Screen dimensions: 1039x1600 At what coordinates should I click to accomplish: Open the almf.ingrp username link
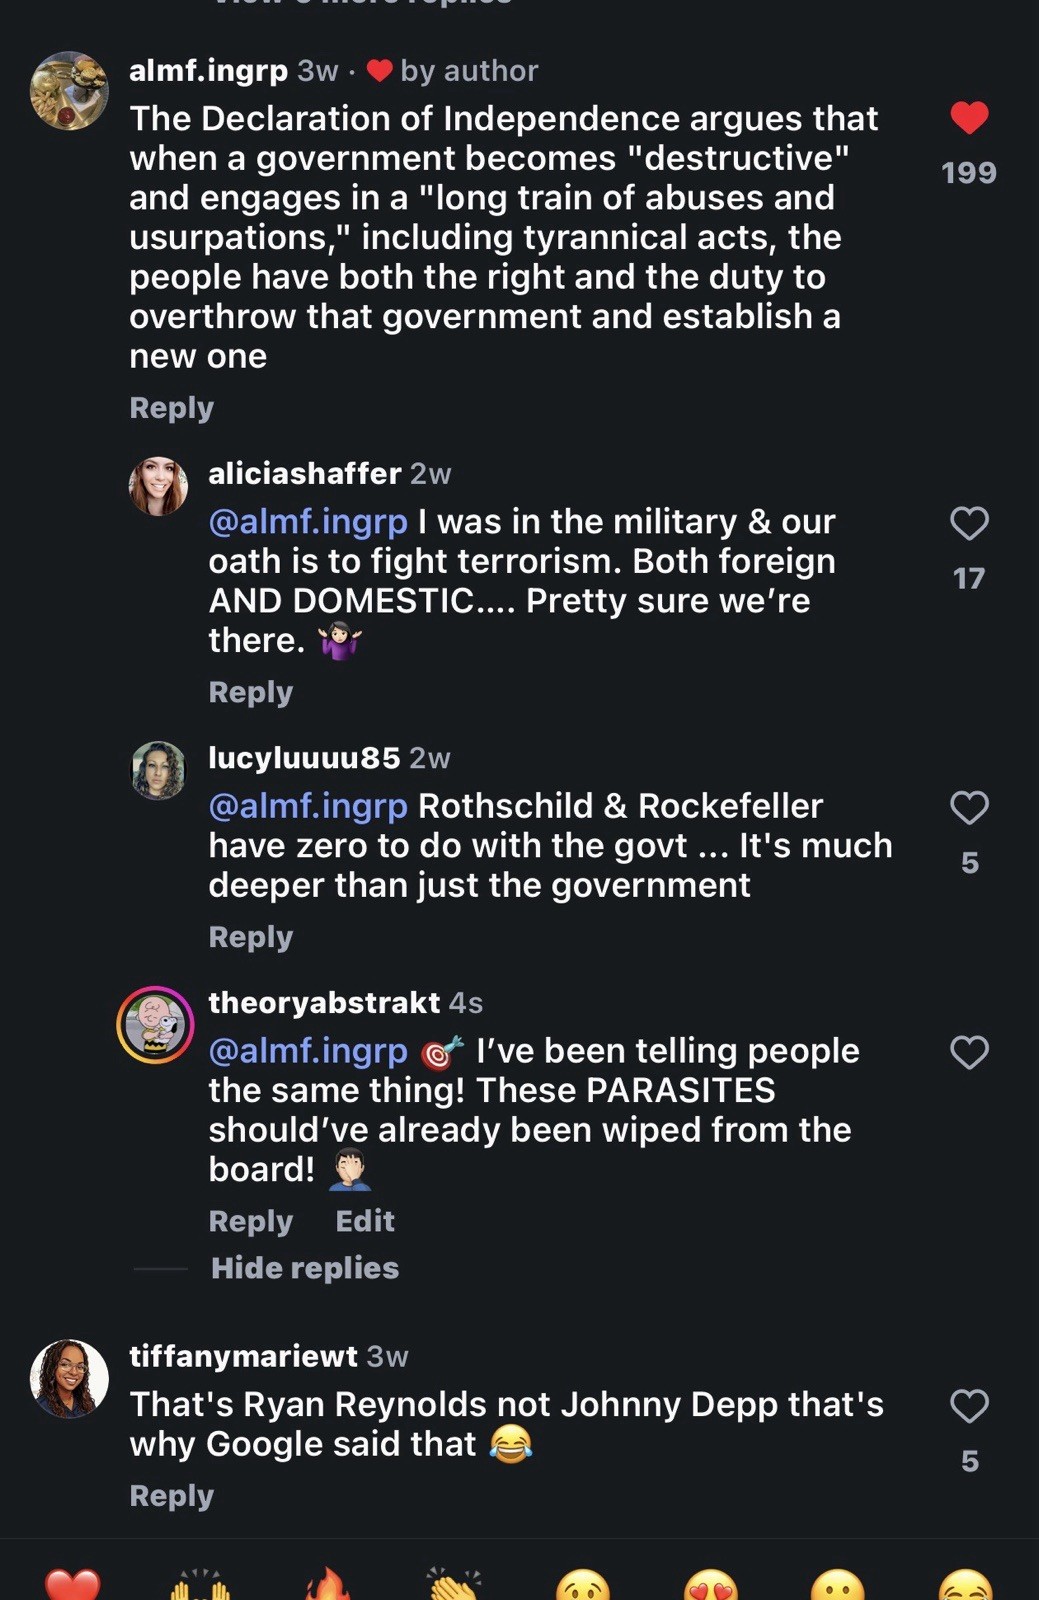click(209, 71)
